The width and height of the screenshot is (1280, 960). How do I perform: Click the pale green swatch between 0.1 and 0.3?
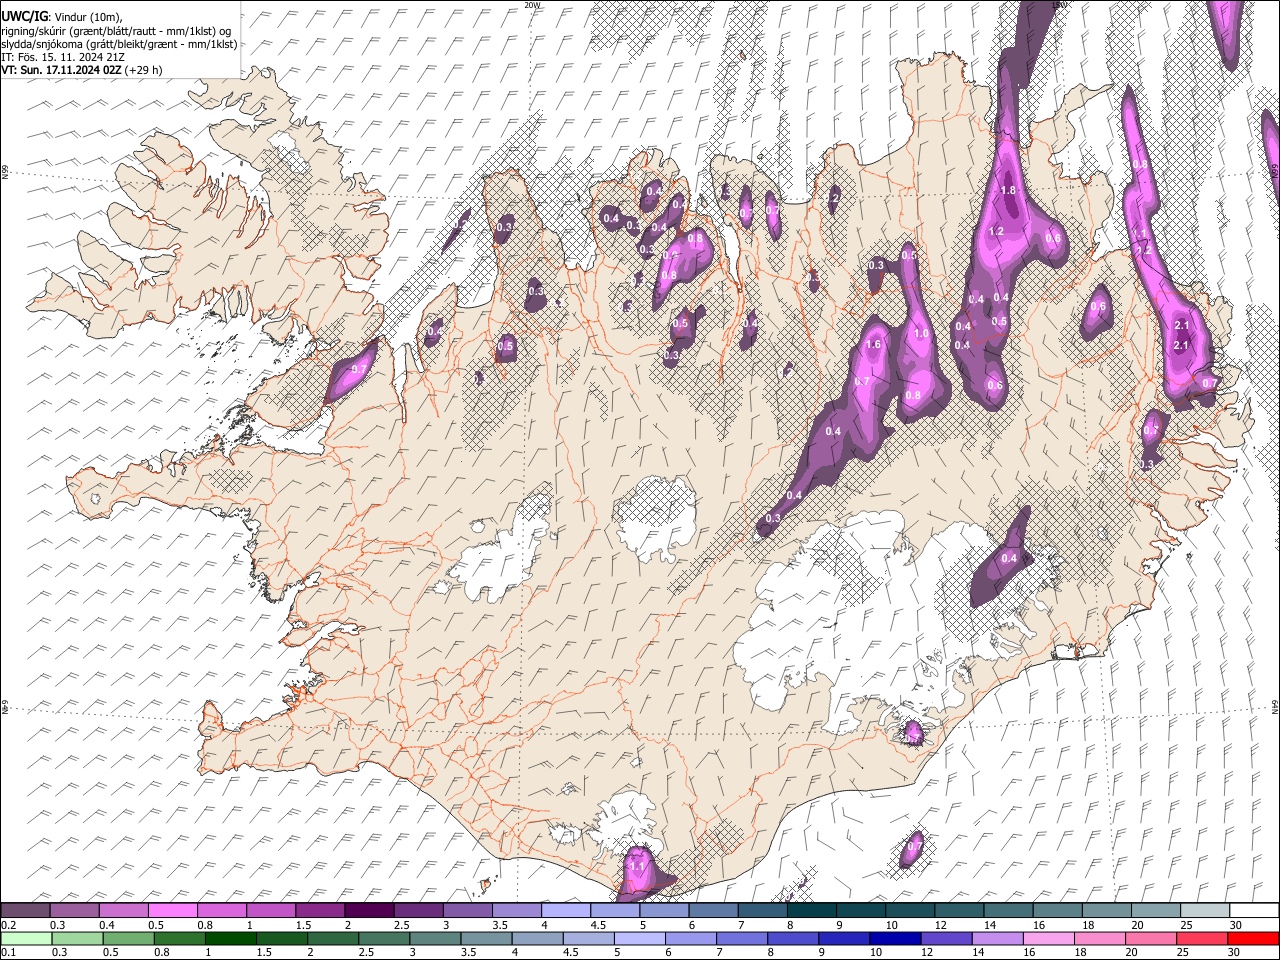click(25, 938)
